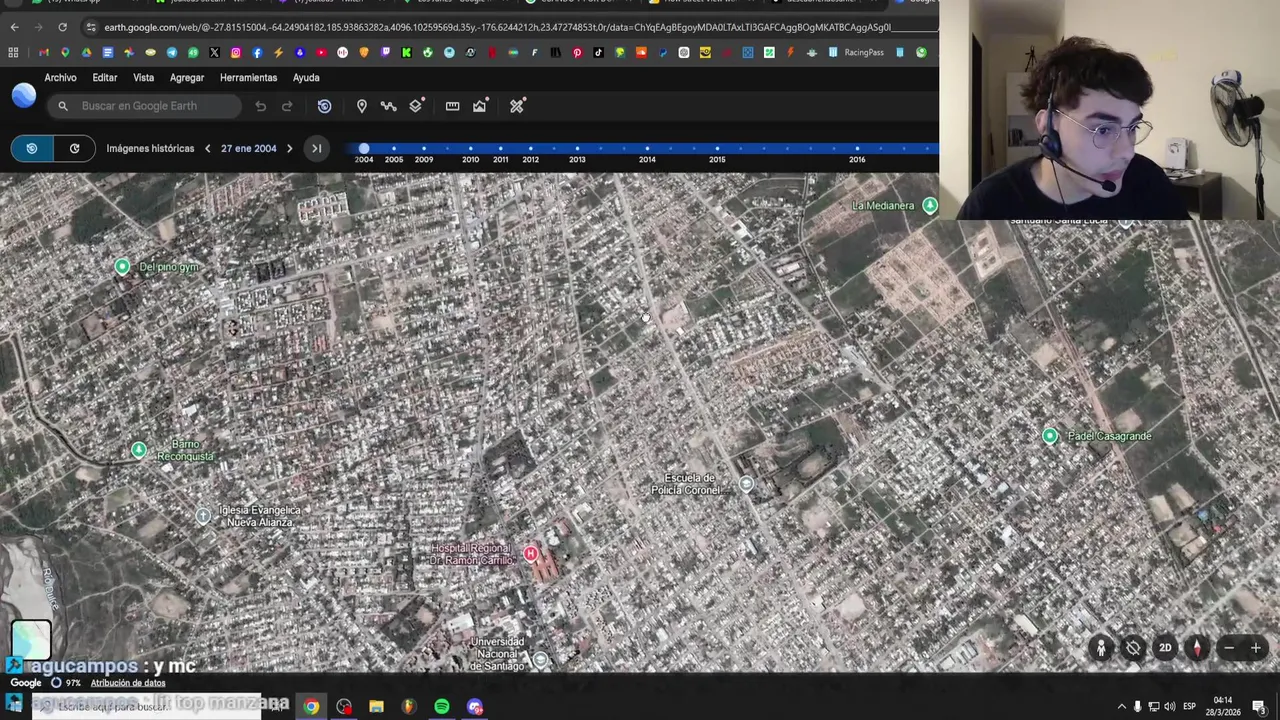Image resolution: width=1280 pixels, height=720 pixels.
Task: Switch to timelapse mode button
Action: 74,149
